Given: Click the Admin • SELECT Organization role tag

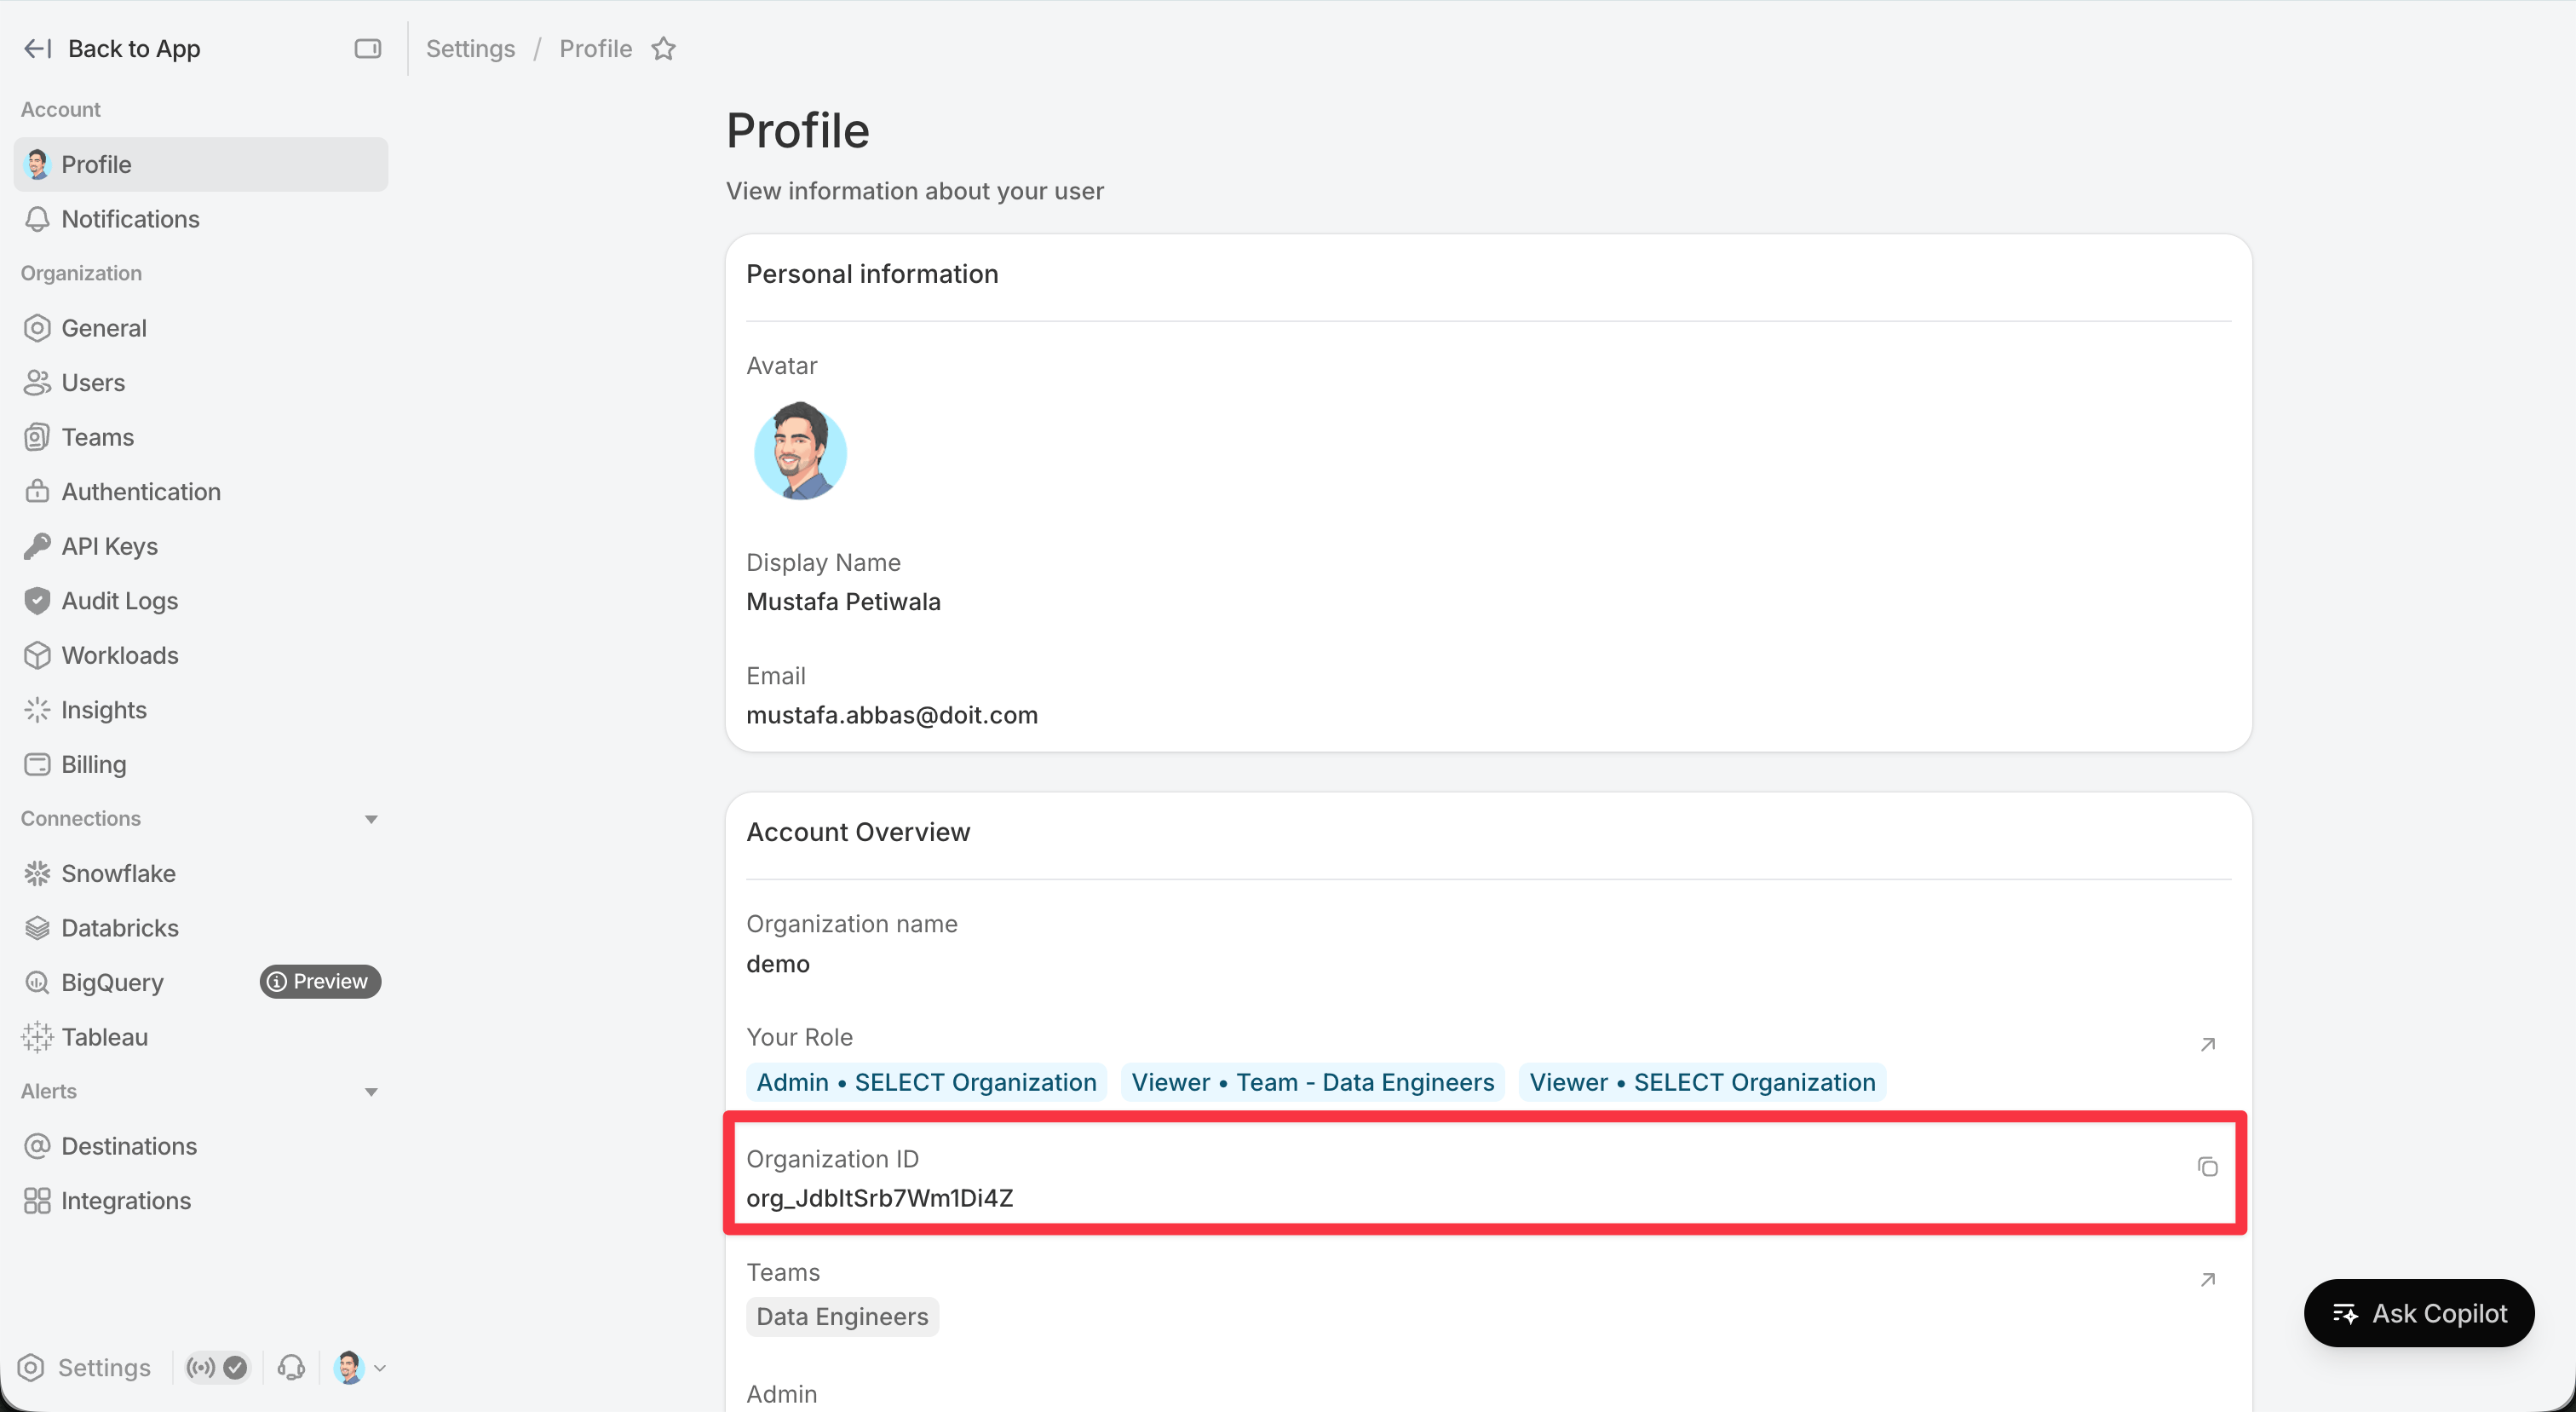Looking at the screenshot, I should click(x=926, y=1082).
